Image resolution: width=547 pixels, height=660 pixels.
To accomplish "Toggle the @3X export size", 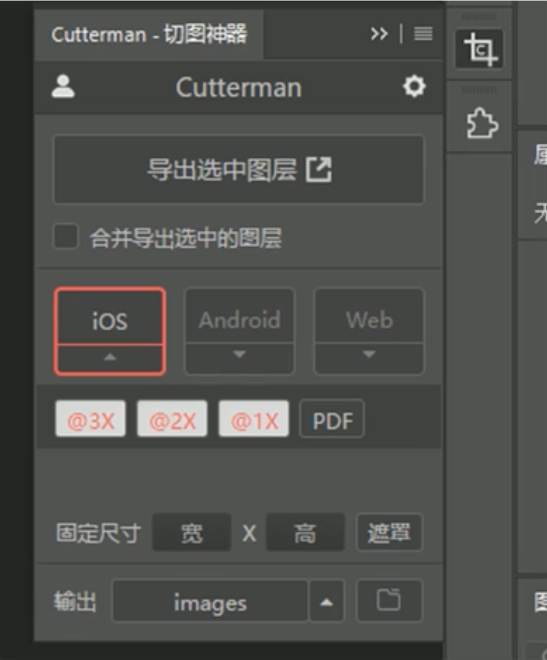I will tap(90, 419).
